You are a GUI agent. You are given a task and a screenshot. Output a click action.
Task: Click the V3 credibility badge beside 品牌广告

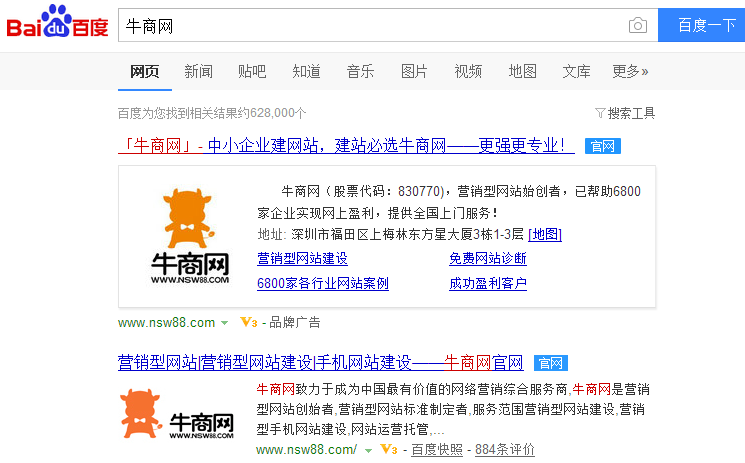(248, 322)
